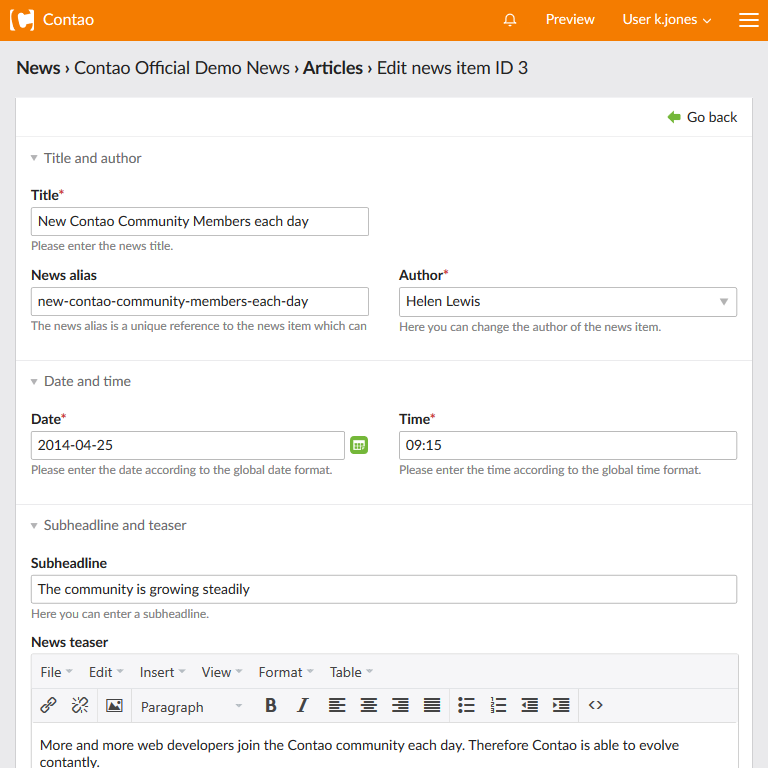768x768 pixels.
Task: Decrease indent in teaser editor
Action: (529, 705)
